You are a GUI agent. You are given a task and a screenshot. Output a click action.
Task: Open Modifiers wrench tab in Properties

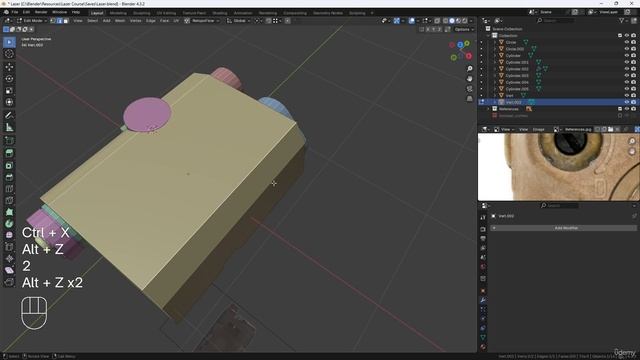(x=483, y=300)
